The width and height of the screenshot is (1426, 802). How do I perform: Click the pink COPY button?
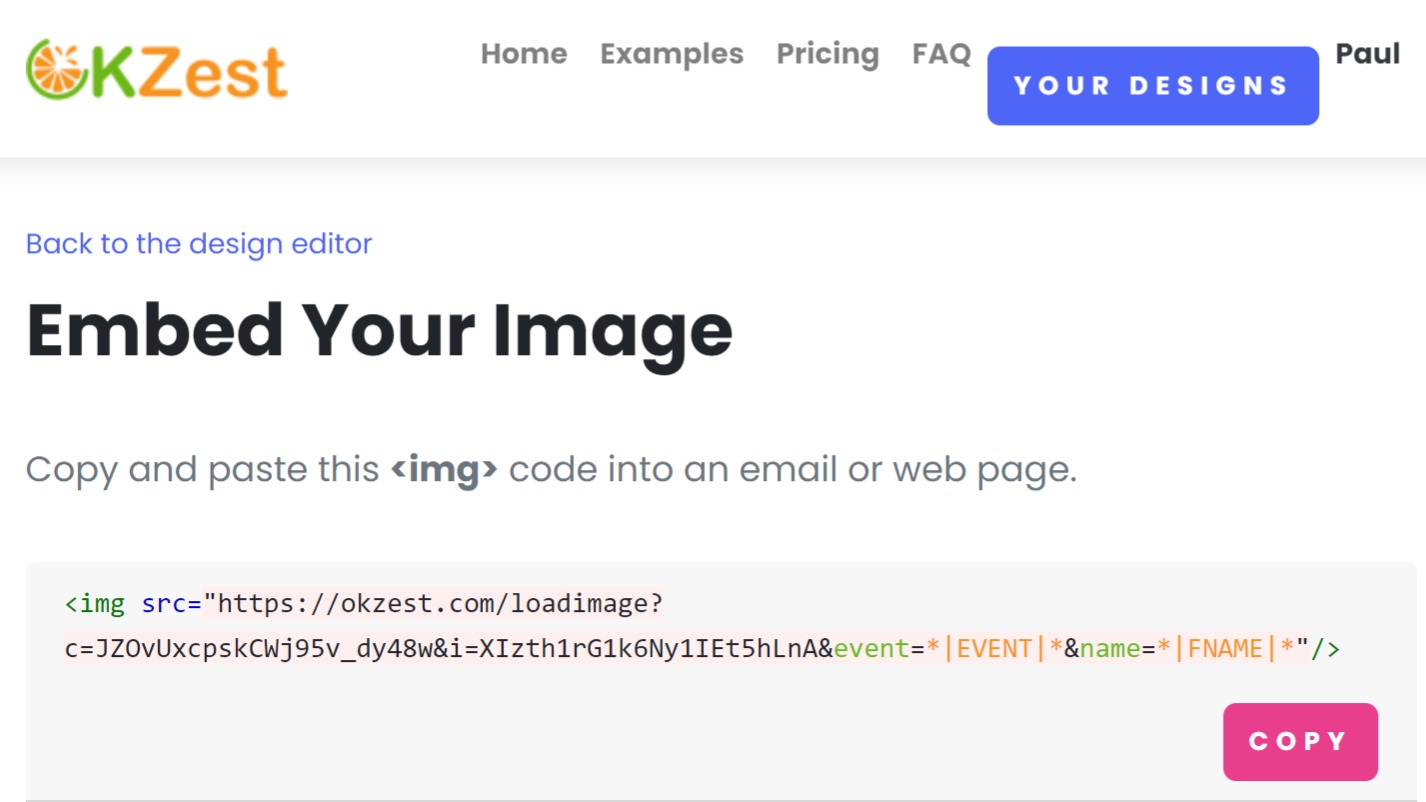(x=1300, y=742)
